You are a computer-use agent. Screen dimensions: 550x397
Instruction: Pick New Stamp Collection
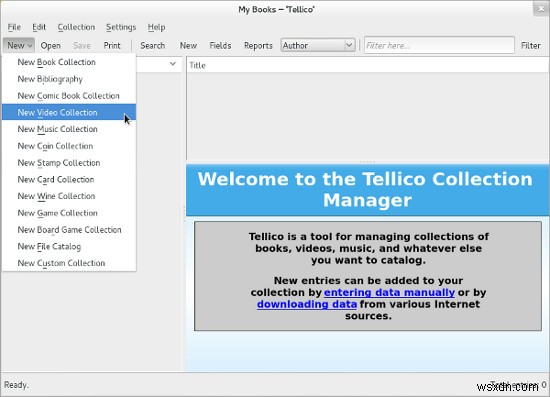[69, 163]
